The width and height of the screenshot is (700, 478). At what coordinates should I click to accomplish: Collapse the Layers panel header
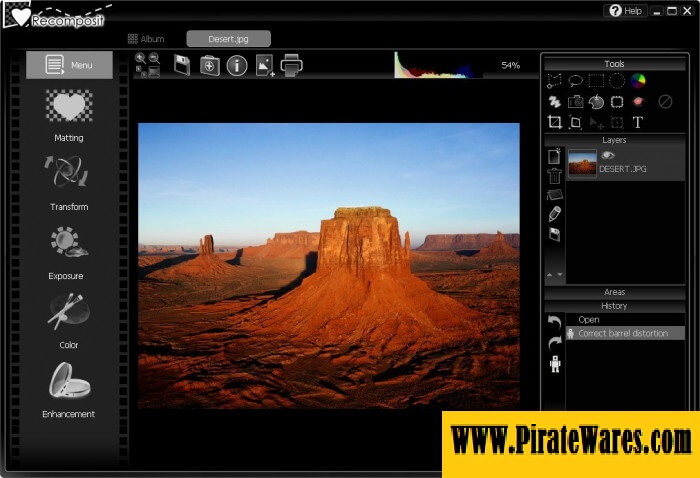(x=614, y=140)
